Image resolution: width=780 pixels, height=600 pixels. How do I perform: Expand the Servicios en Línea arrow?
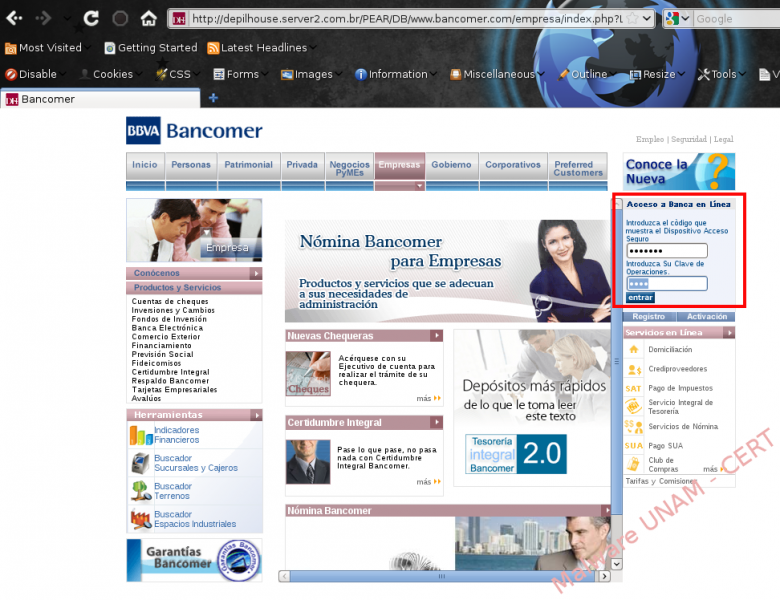coord(729,332)
